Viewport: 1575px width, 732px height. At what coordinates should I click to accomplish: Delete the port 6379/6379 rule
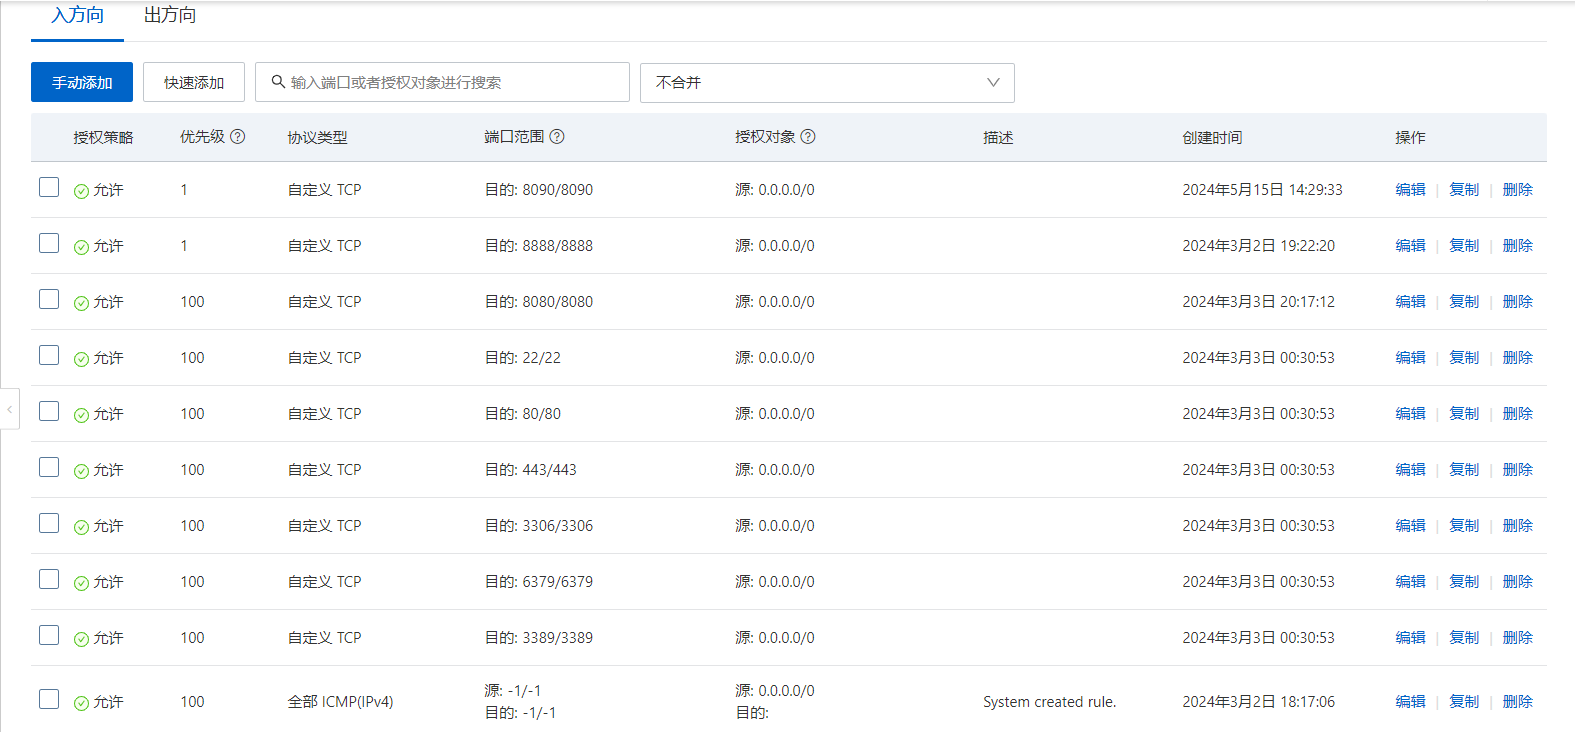coord(1517,582)
